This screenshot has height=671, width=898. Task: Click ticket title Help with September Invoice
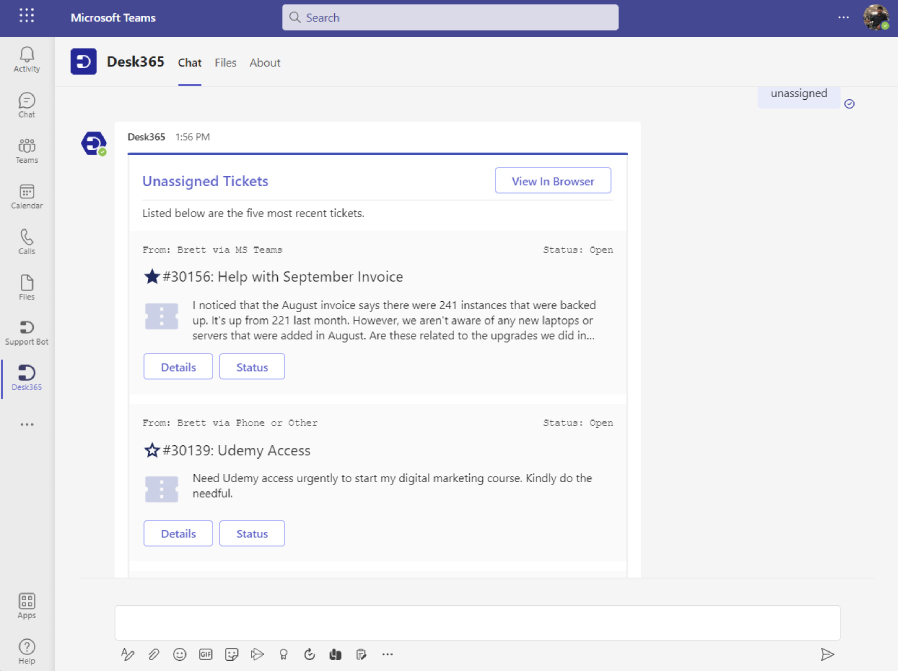(x=310, y=277)
